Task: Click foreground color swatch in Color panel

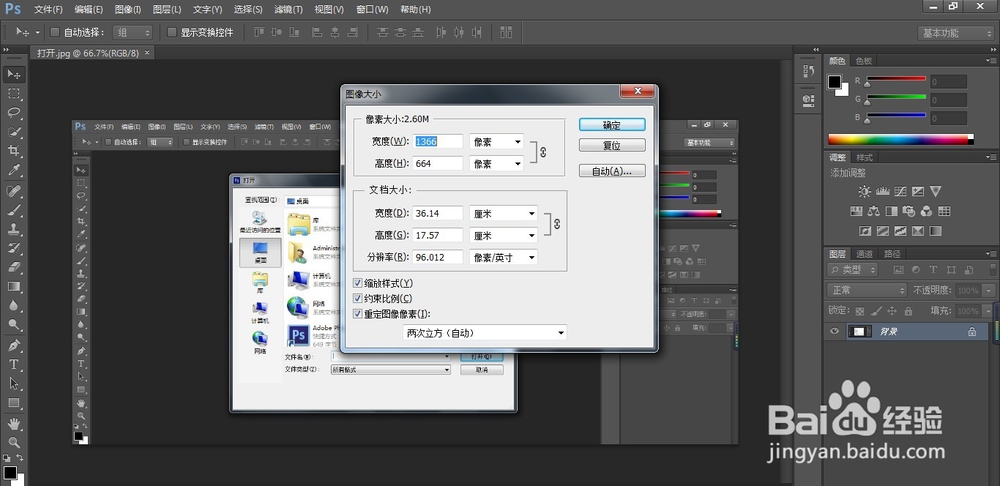Action: (834, 82)
